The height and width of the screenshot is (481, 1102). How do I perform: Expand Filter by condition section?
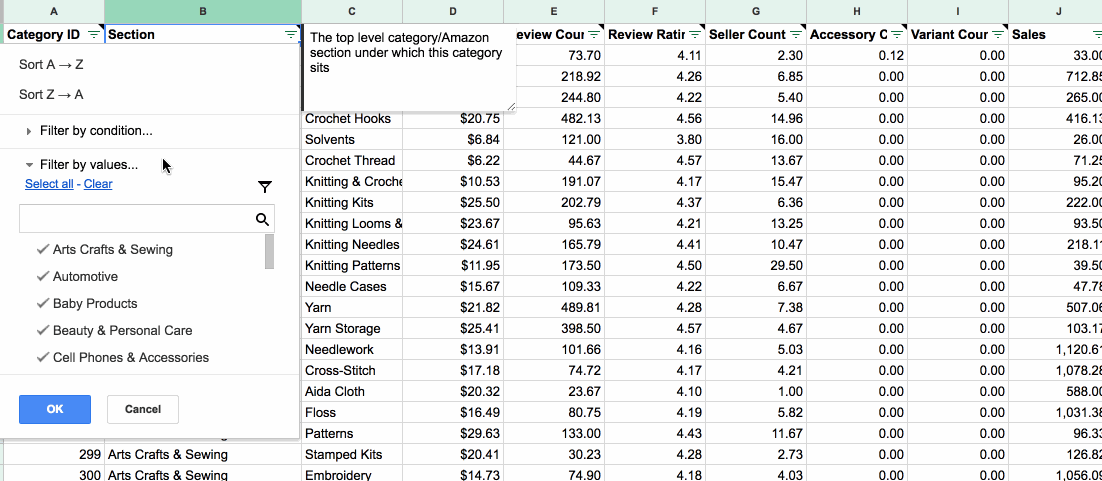point(89,131)
